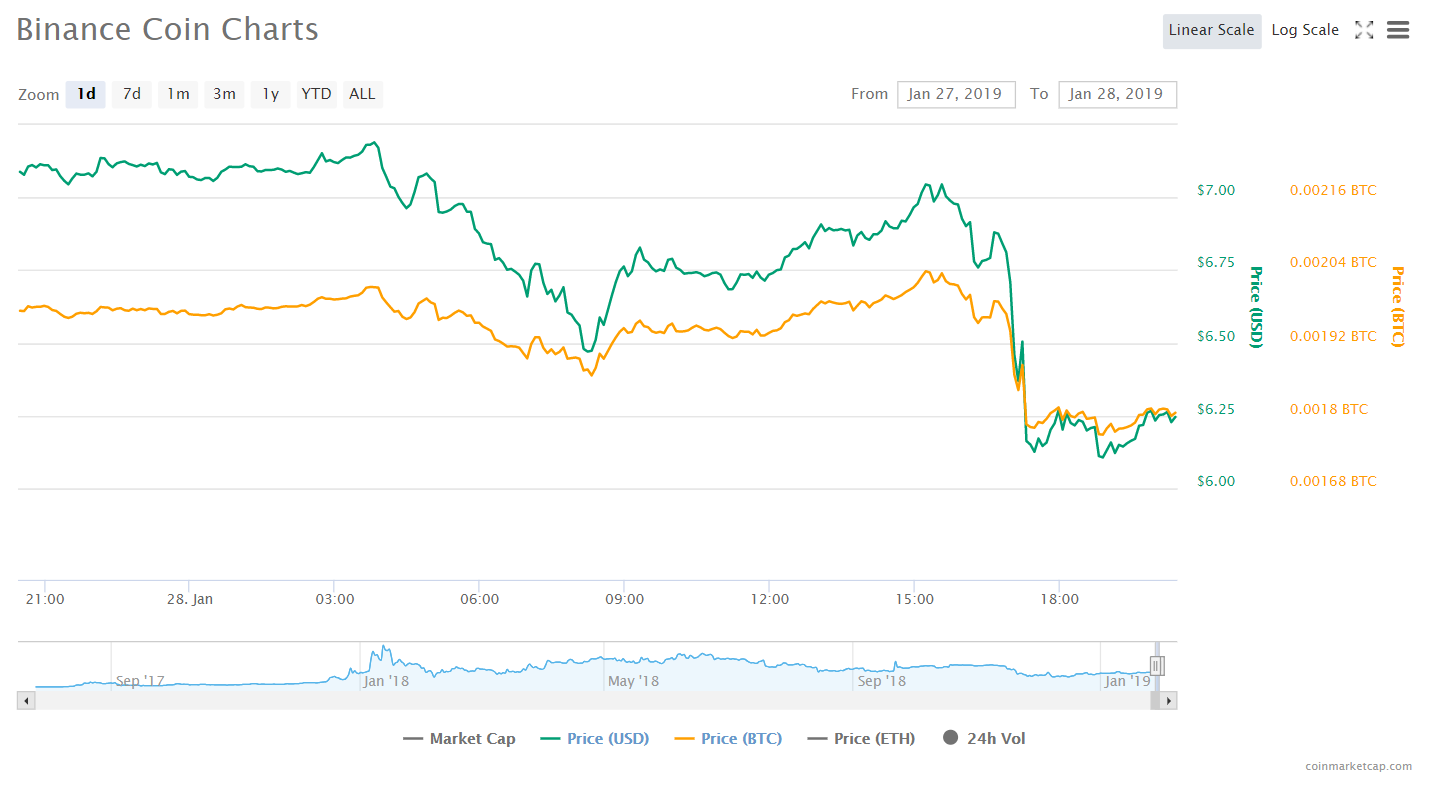Hide the Price (USD) series
This screenshot has width=1446, height=790.
tap(595, 739)
